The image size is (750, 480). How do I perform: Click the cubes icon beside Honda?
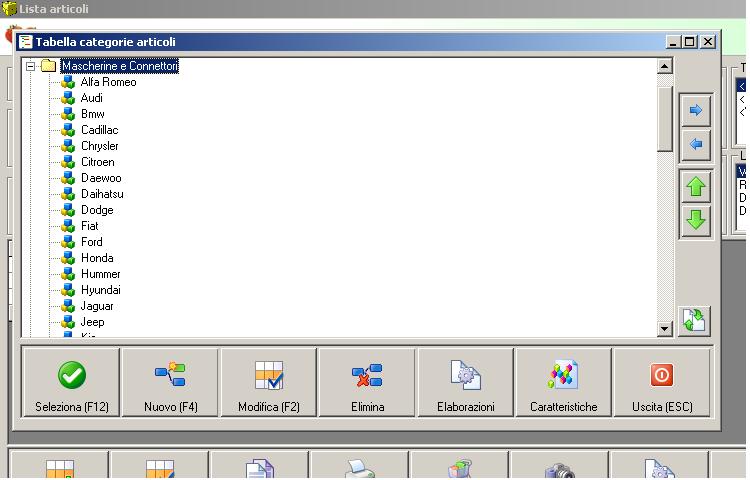coord(68,258)
